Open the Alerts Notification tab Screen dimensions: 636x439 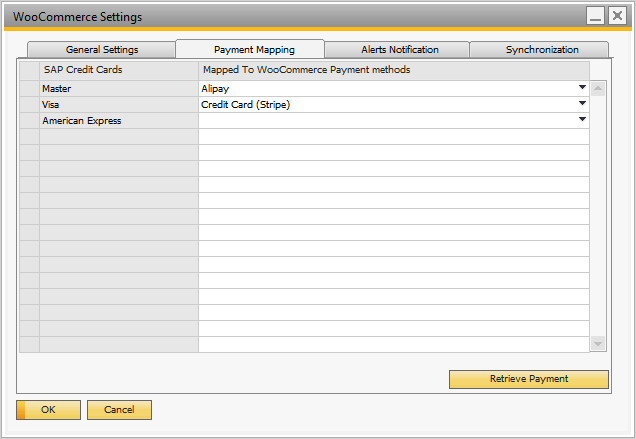coord(399,49)
